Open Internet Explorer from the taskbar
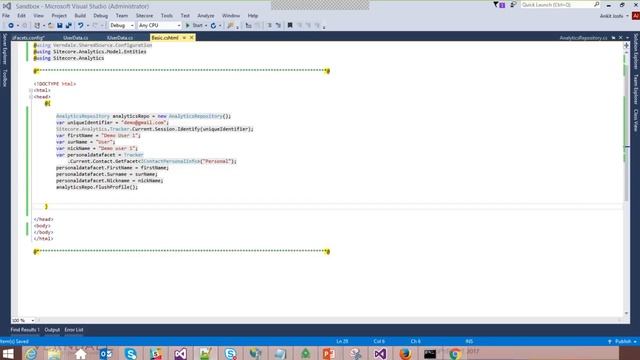 click(31, 353)
